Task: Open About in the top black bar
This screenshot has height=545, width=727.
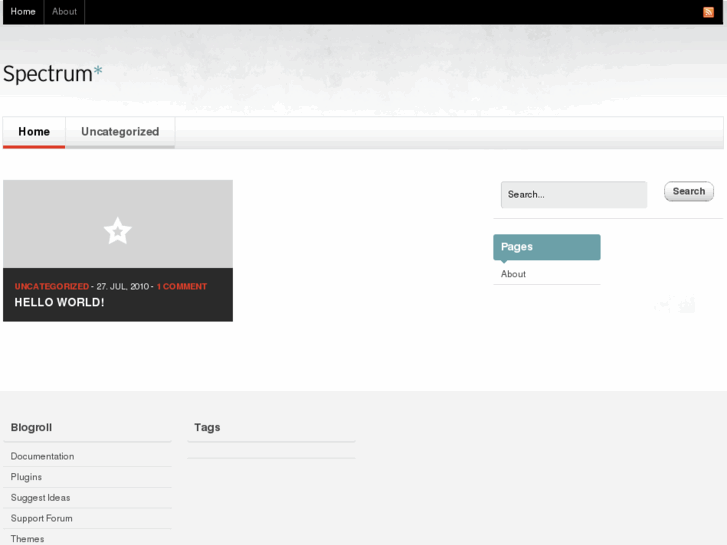Action: coord(64,12)
